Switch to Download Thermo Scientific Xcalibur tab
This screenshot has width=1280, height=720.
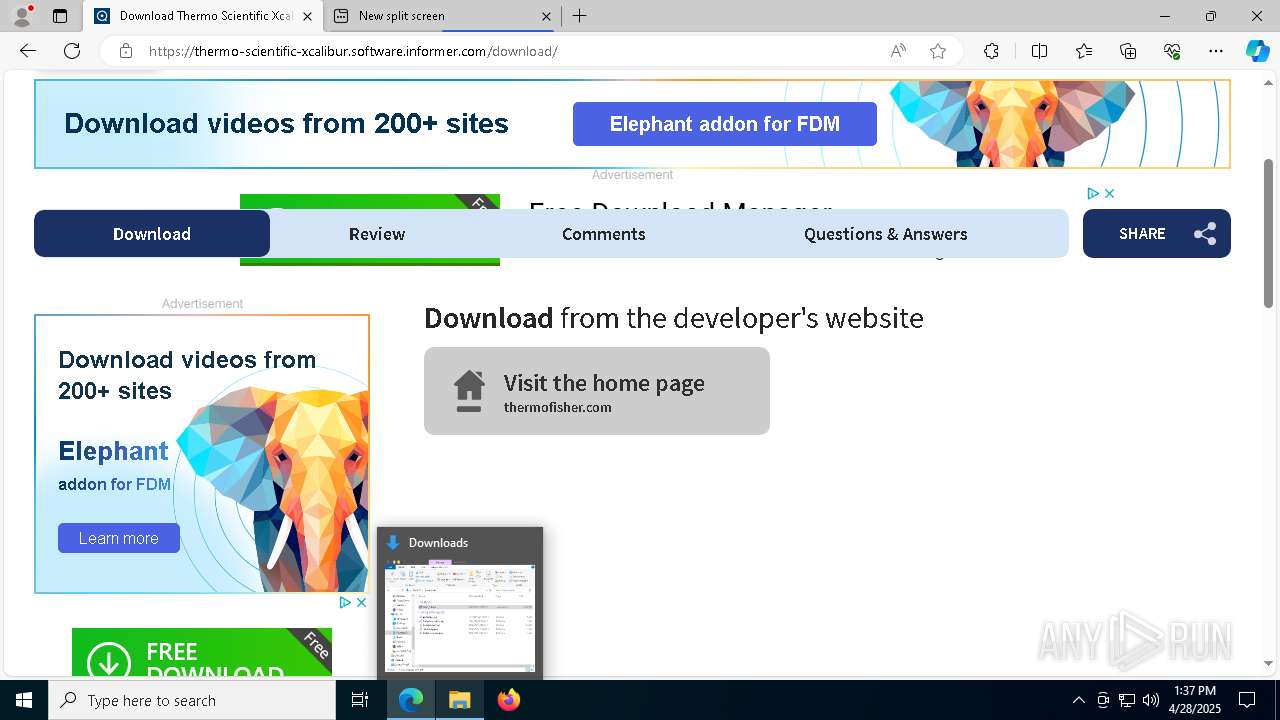(x=204, y=16)
